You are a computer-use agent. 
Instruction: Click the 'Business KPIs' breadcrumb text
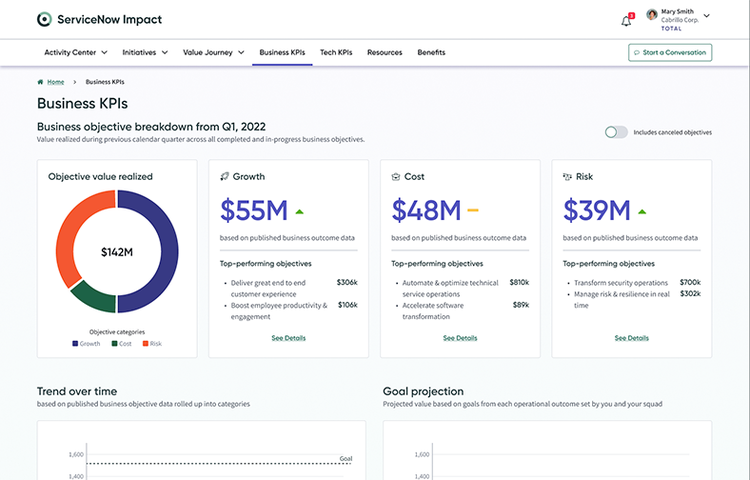point(105,82)
